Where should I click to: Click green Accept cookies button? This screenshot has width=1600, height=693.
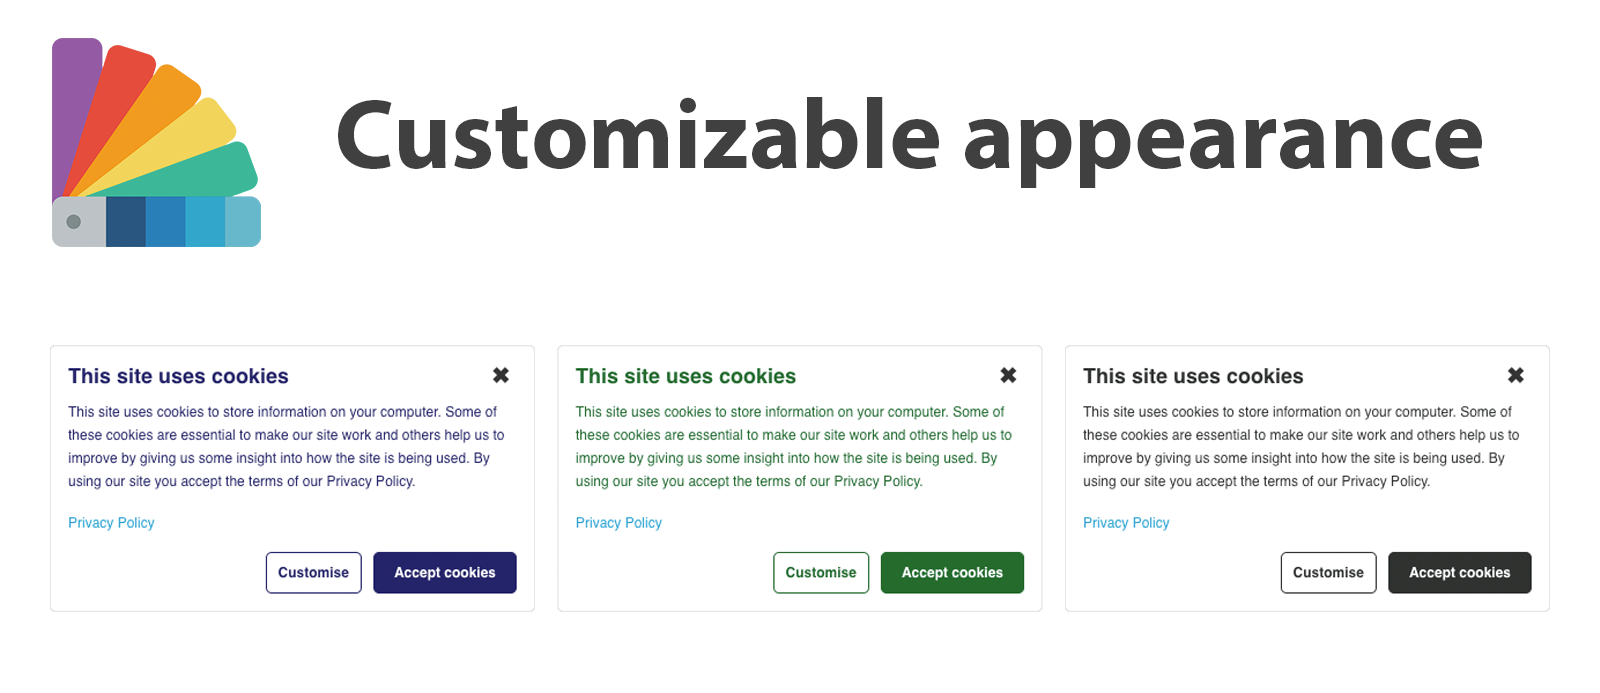[952, 573]
